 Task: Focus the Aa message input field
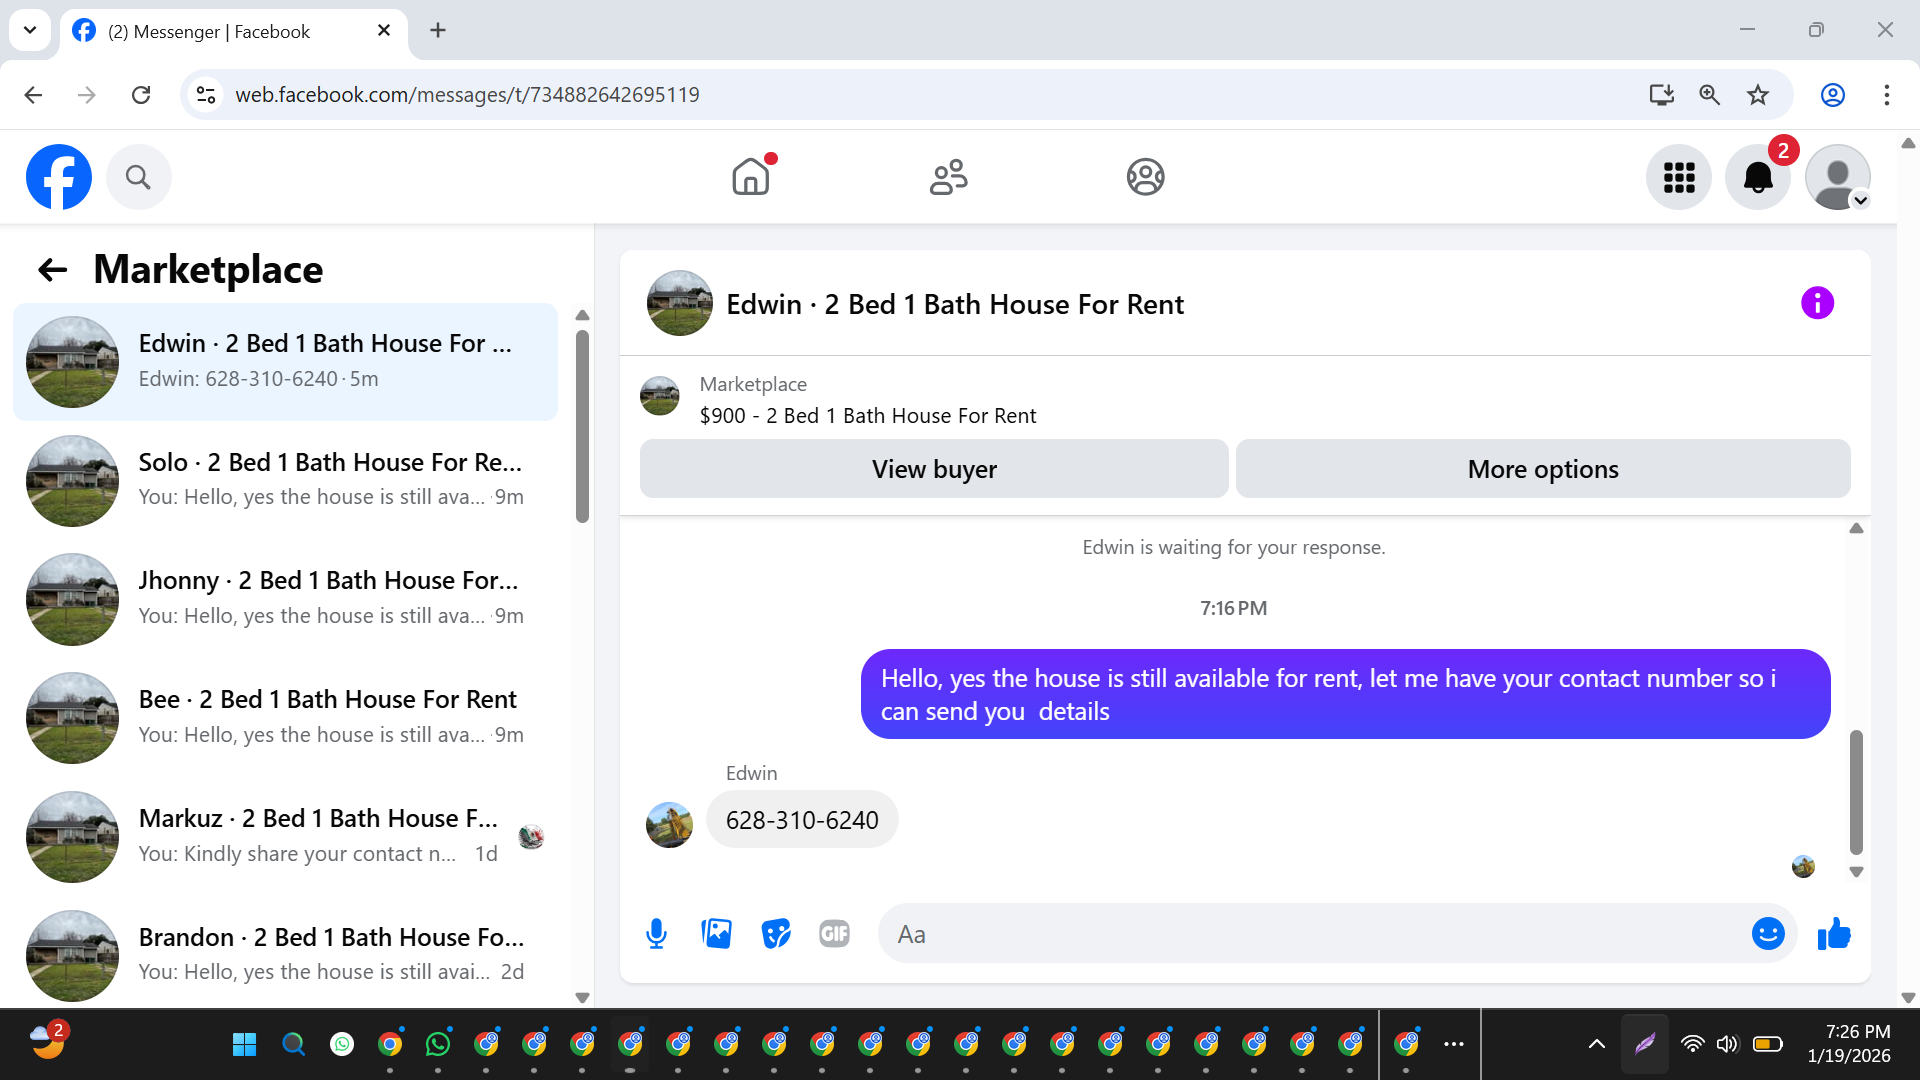coord(1310,934)
